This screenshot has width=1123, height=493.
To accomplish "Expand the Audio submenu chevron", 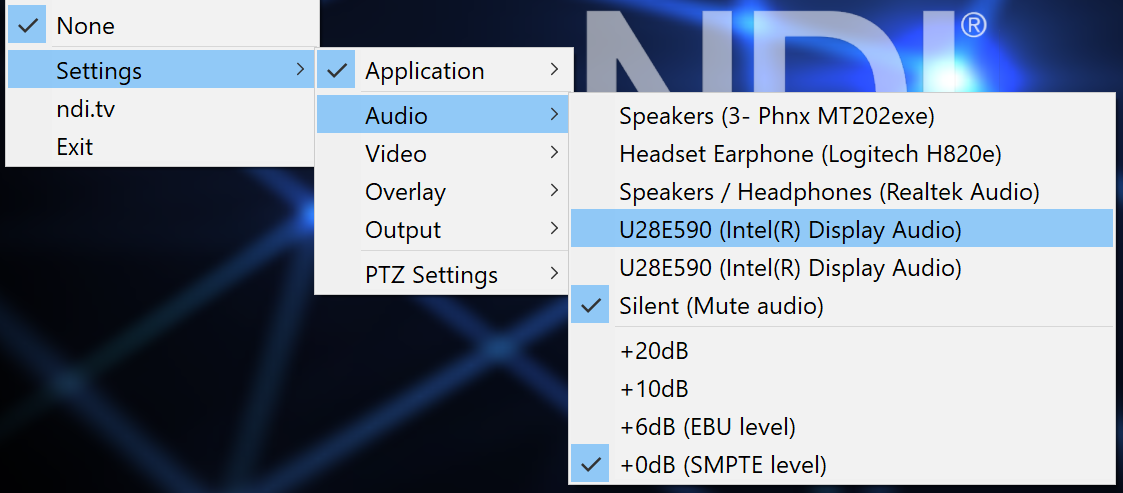I will click(554, 115).
